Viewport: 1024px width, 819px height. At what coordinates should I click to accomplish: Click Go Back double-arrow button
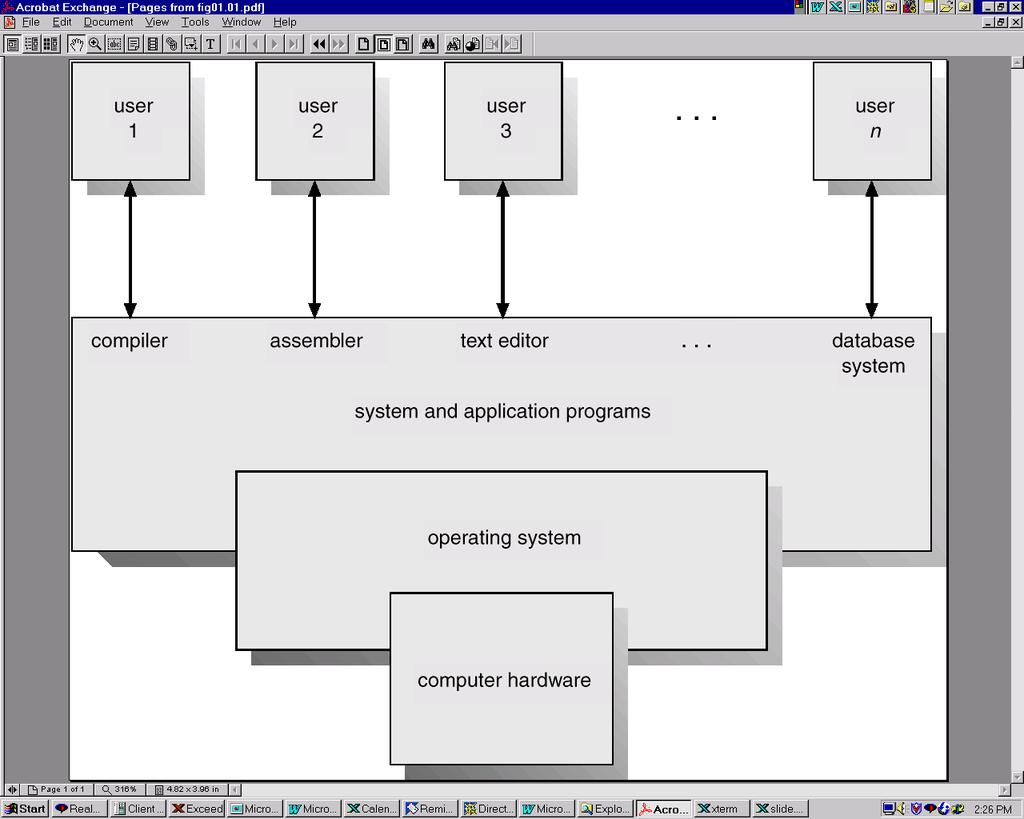pos(319,44)
